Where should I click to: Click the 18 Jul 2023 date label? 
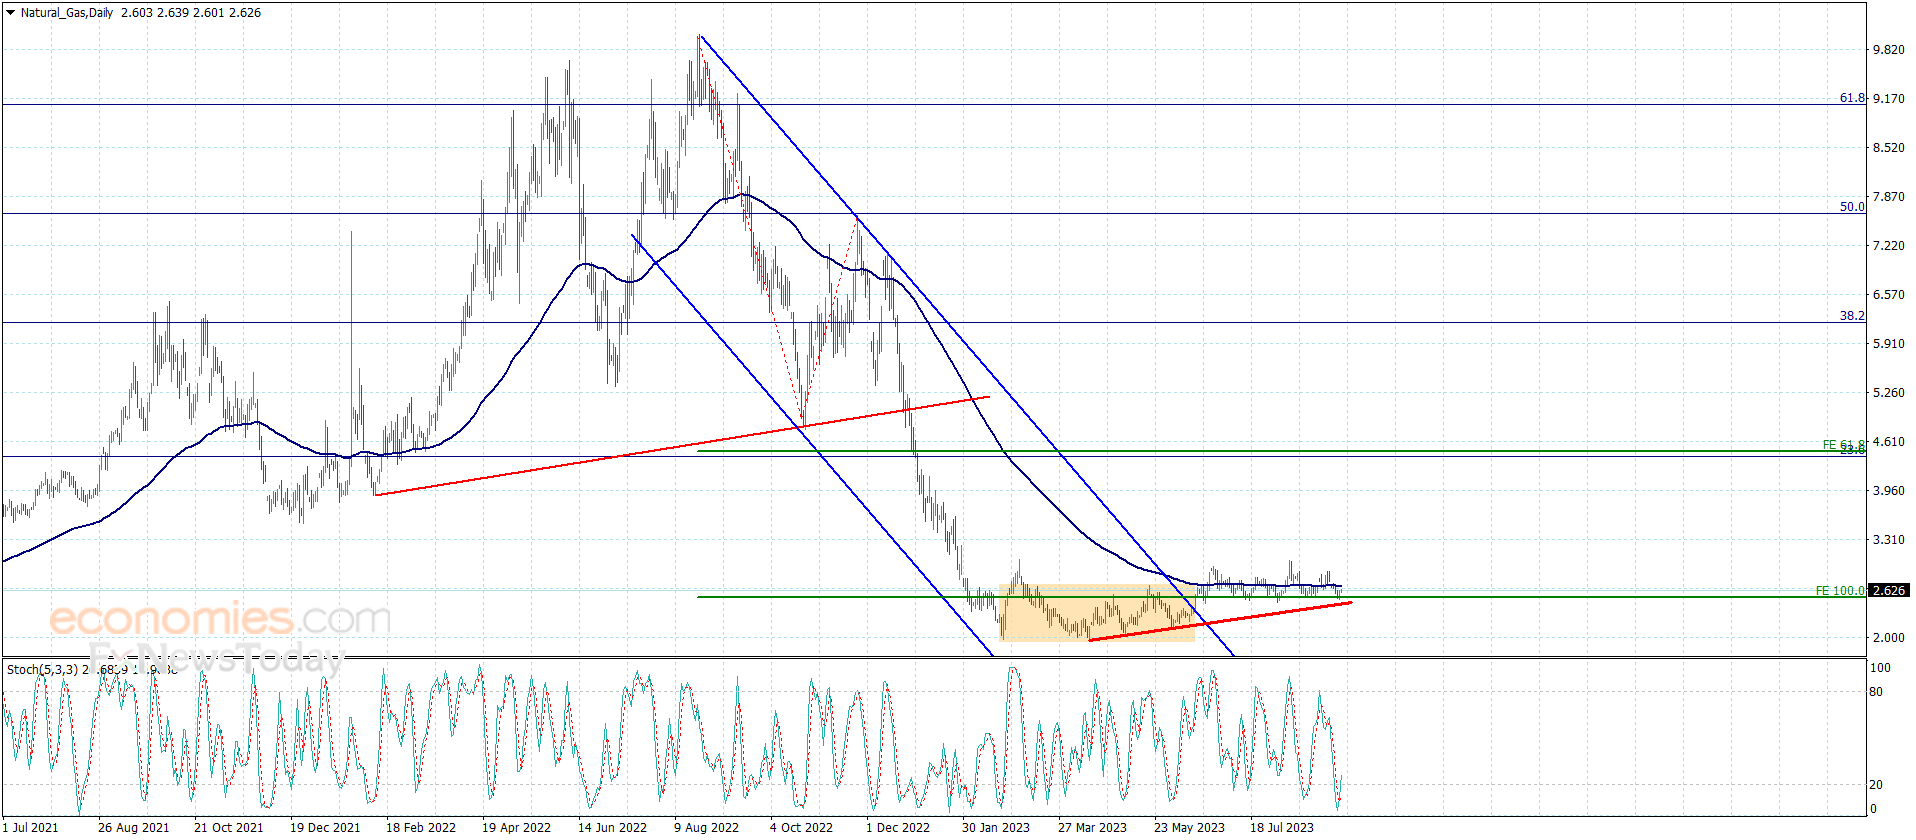pyautogui.click(x=1282, y=827)
